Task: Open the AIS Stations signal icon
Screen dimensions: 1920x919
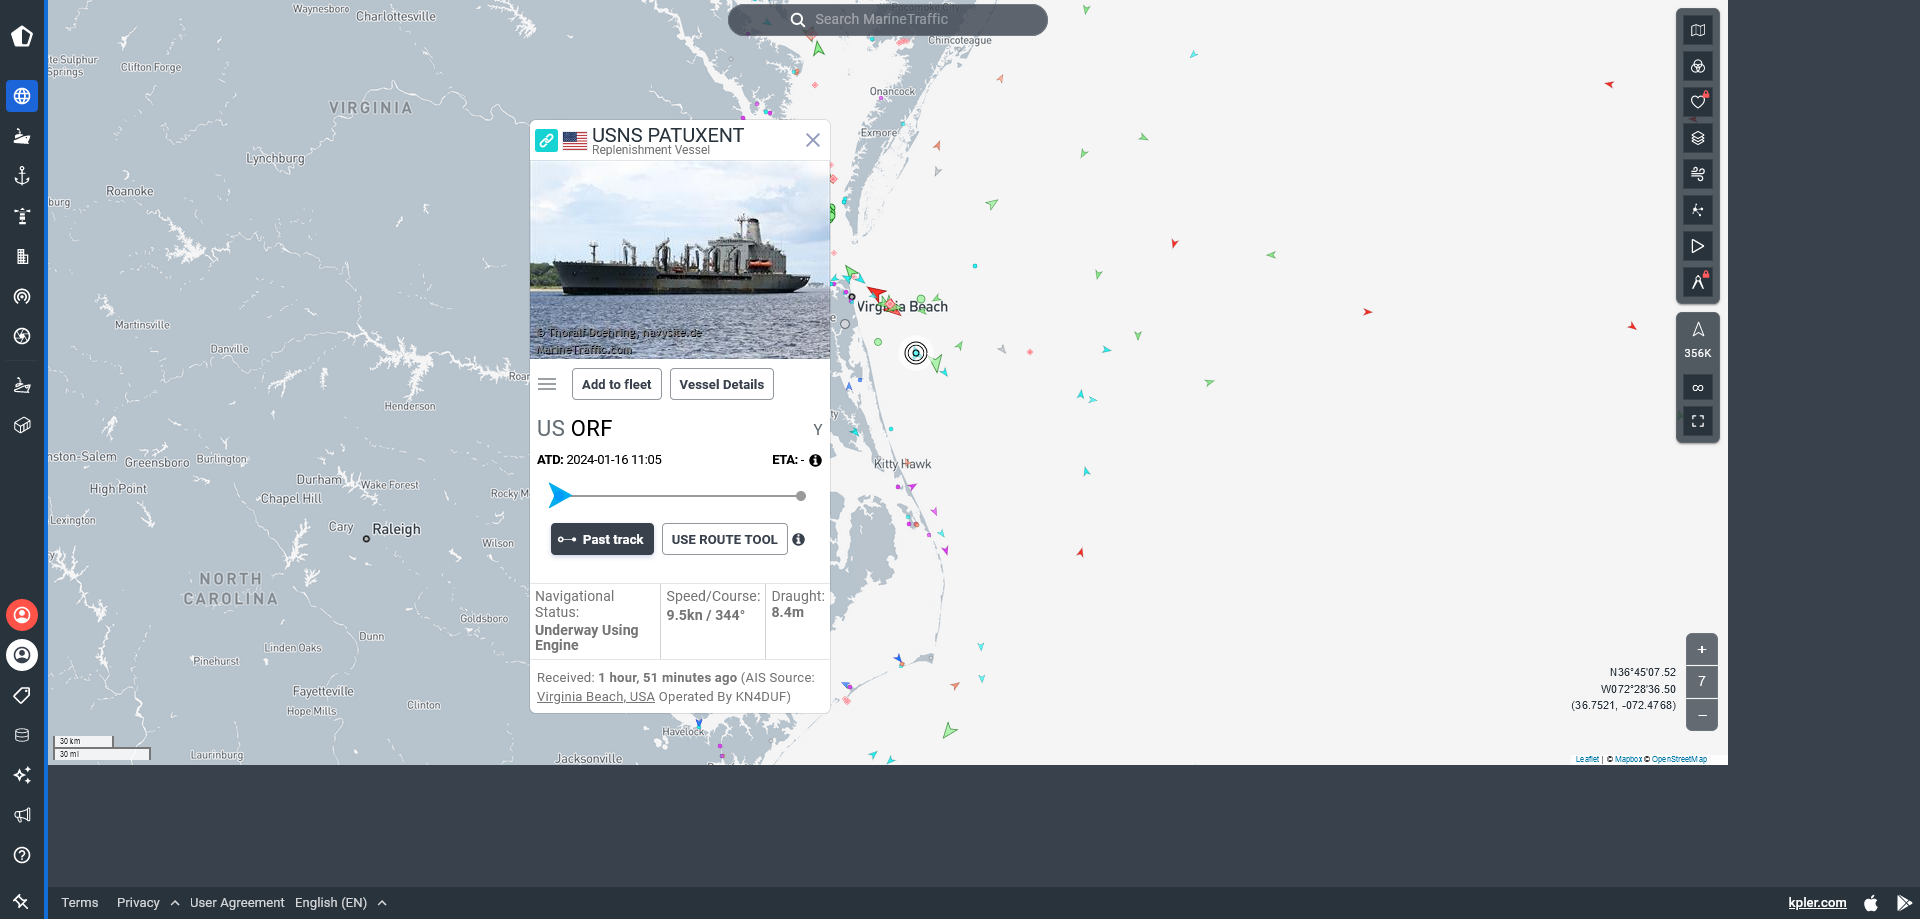Action: (22, 296)
